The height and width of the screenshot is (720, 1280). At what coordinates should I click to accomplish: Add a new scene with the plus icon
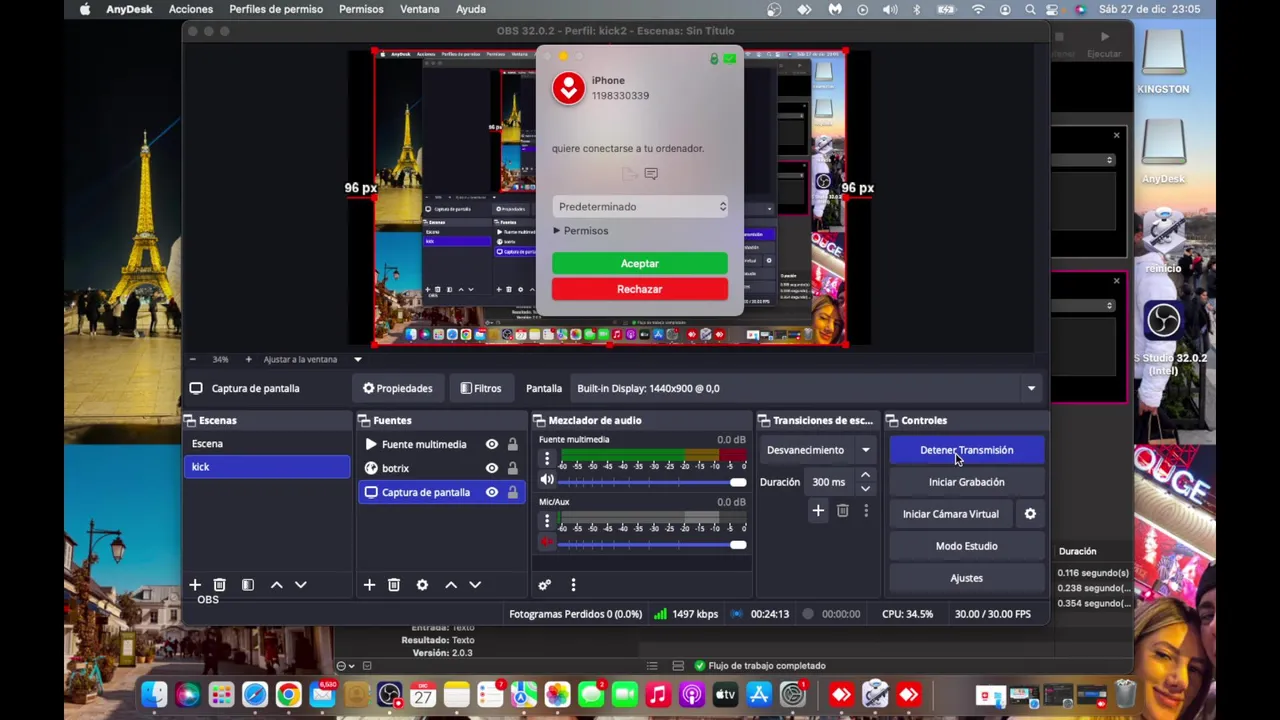pyautogui.click(x=195, y=585)
